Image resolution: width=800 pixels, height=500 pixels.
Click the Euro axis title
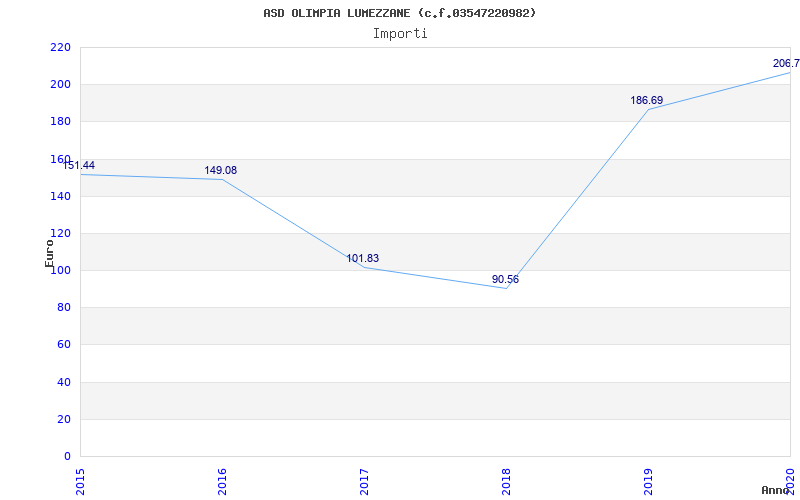(49, 253)
